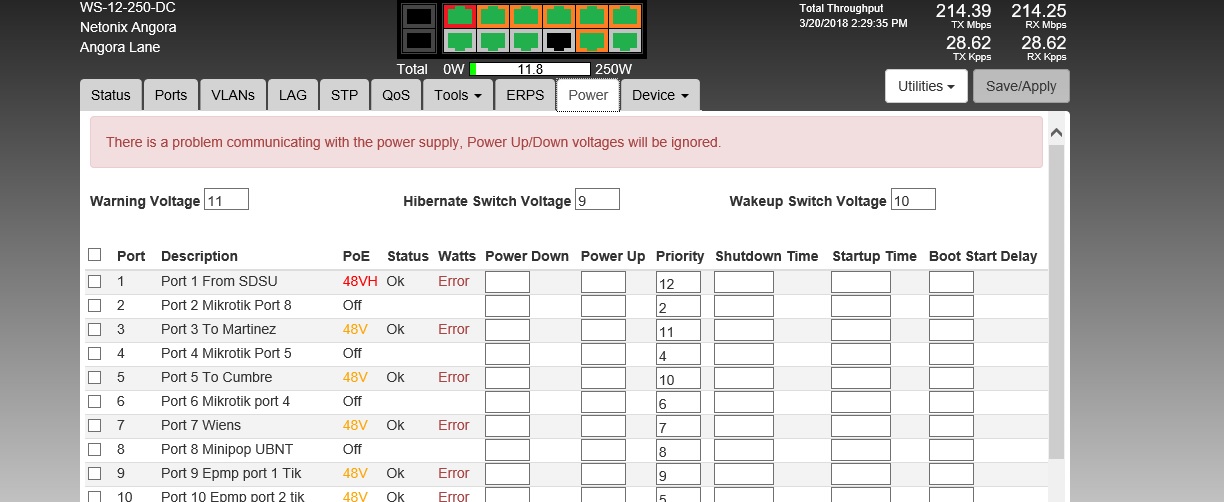Expand the Device dropdown tab
This screenshot has width=1224, height=502.
coord(660,95)
